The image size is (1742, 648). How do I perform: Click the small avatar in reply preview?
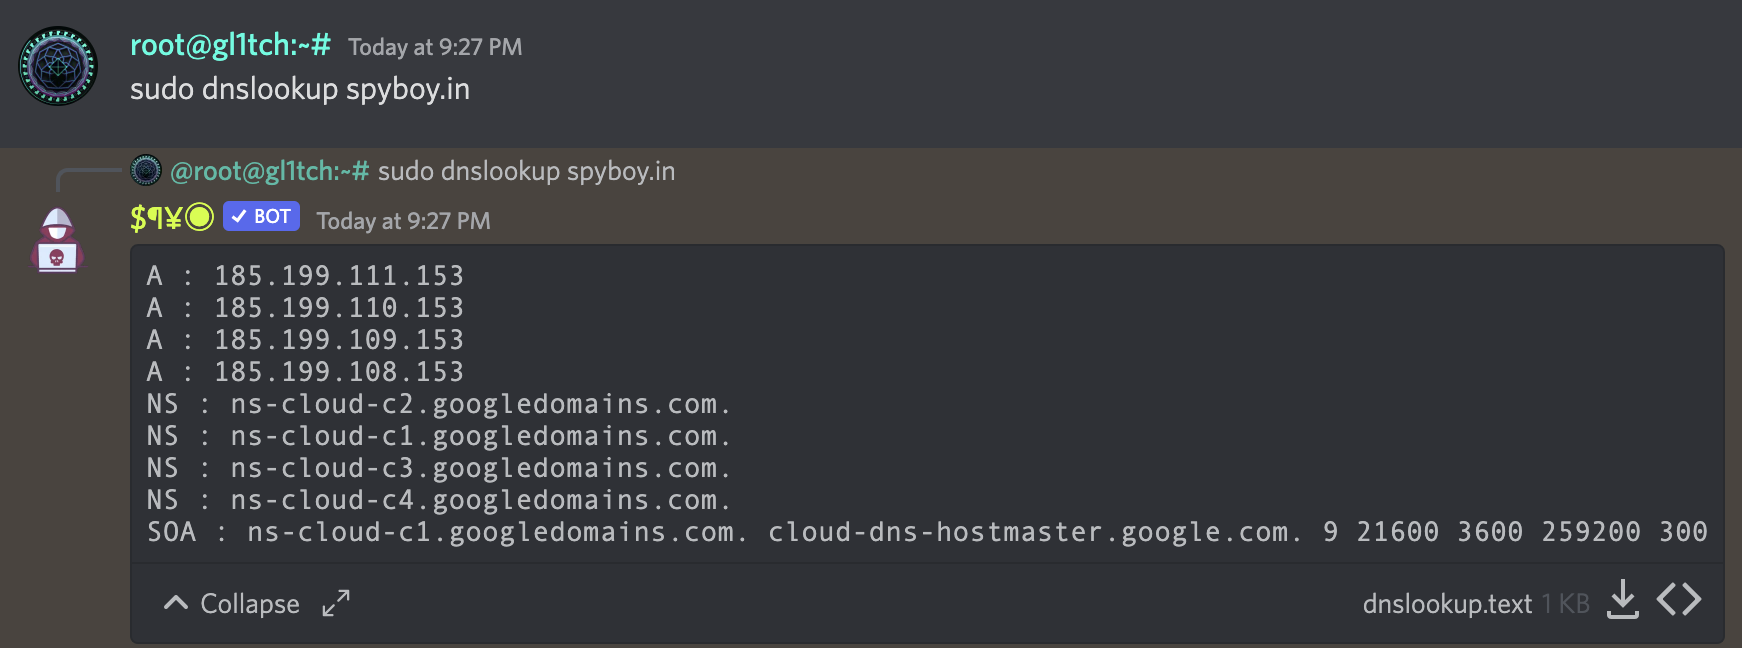(146, 171)
